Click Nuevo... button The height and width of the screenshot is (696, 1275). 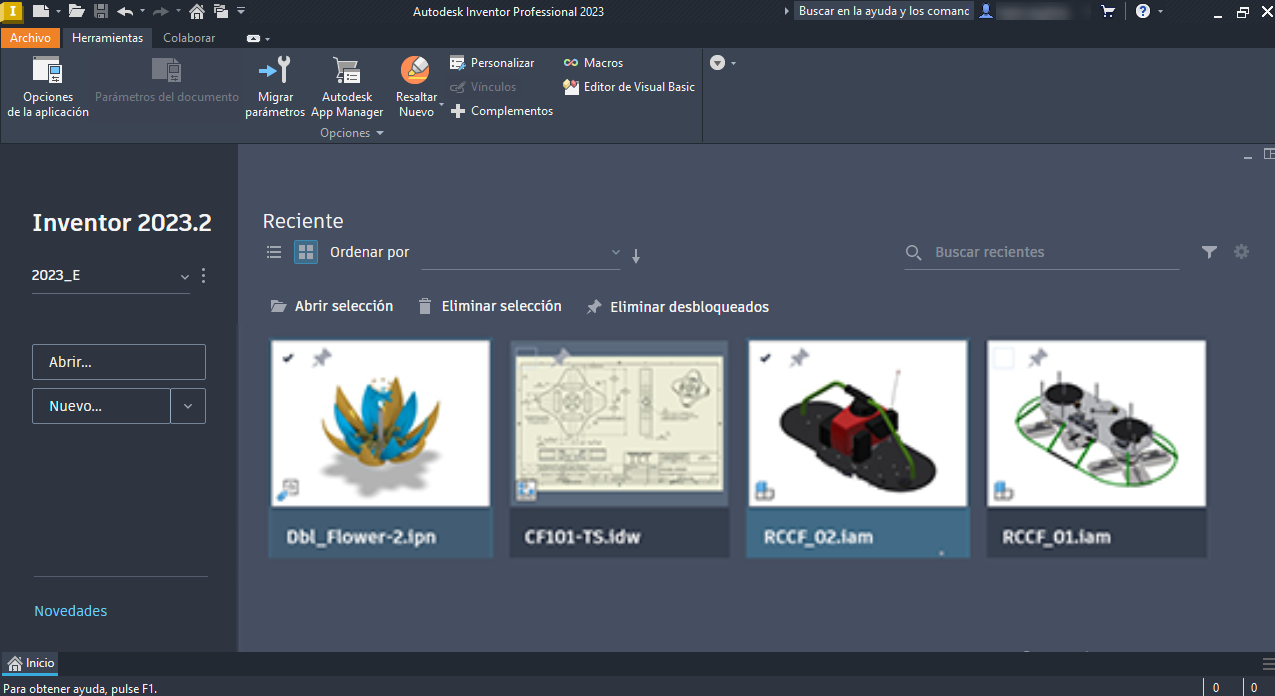coord(101,407)
